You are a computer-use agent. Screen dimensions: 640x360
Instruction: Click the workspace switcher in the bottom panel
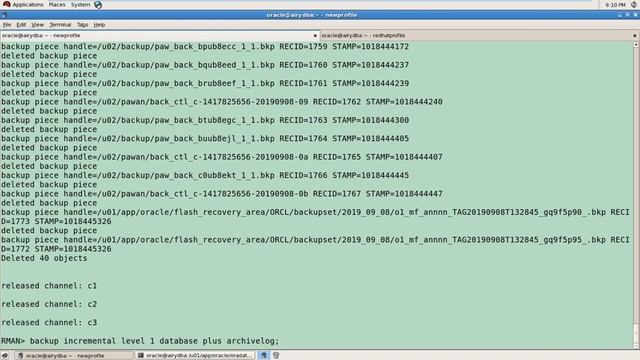point(264,356)
